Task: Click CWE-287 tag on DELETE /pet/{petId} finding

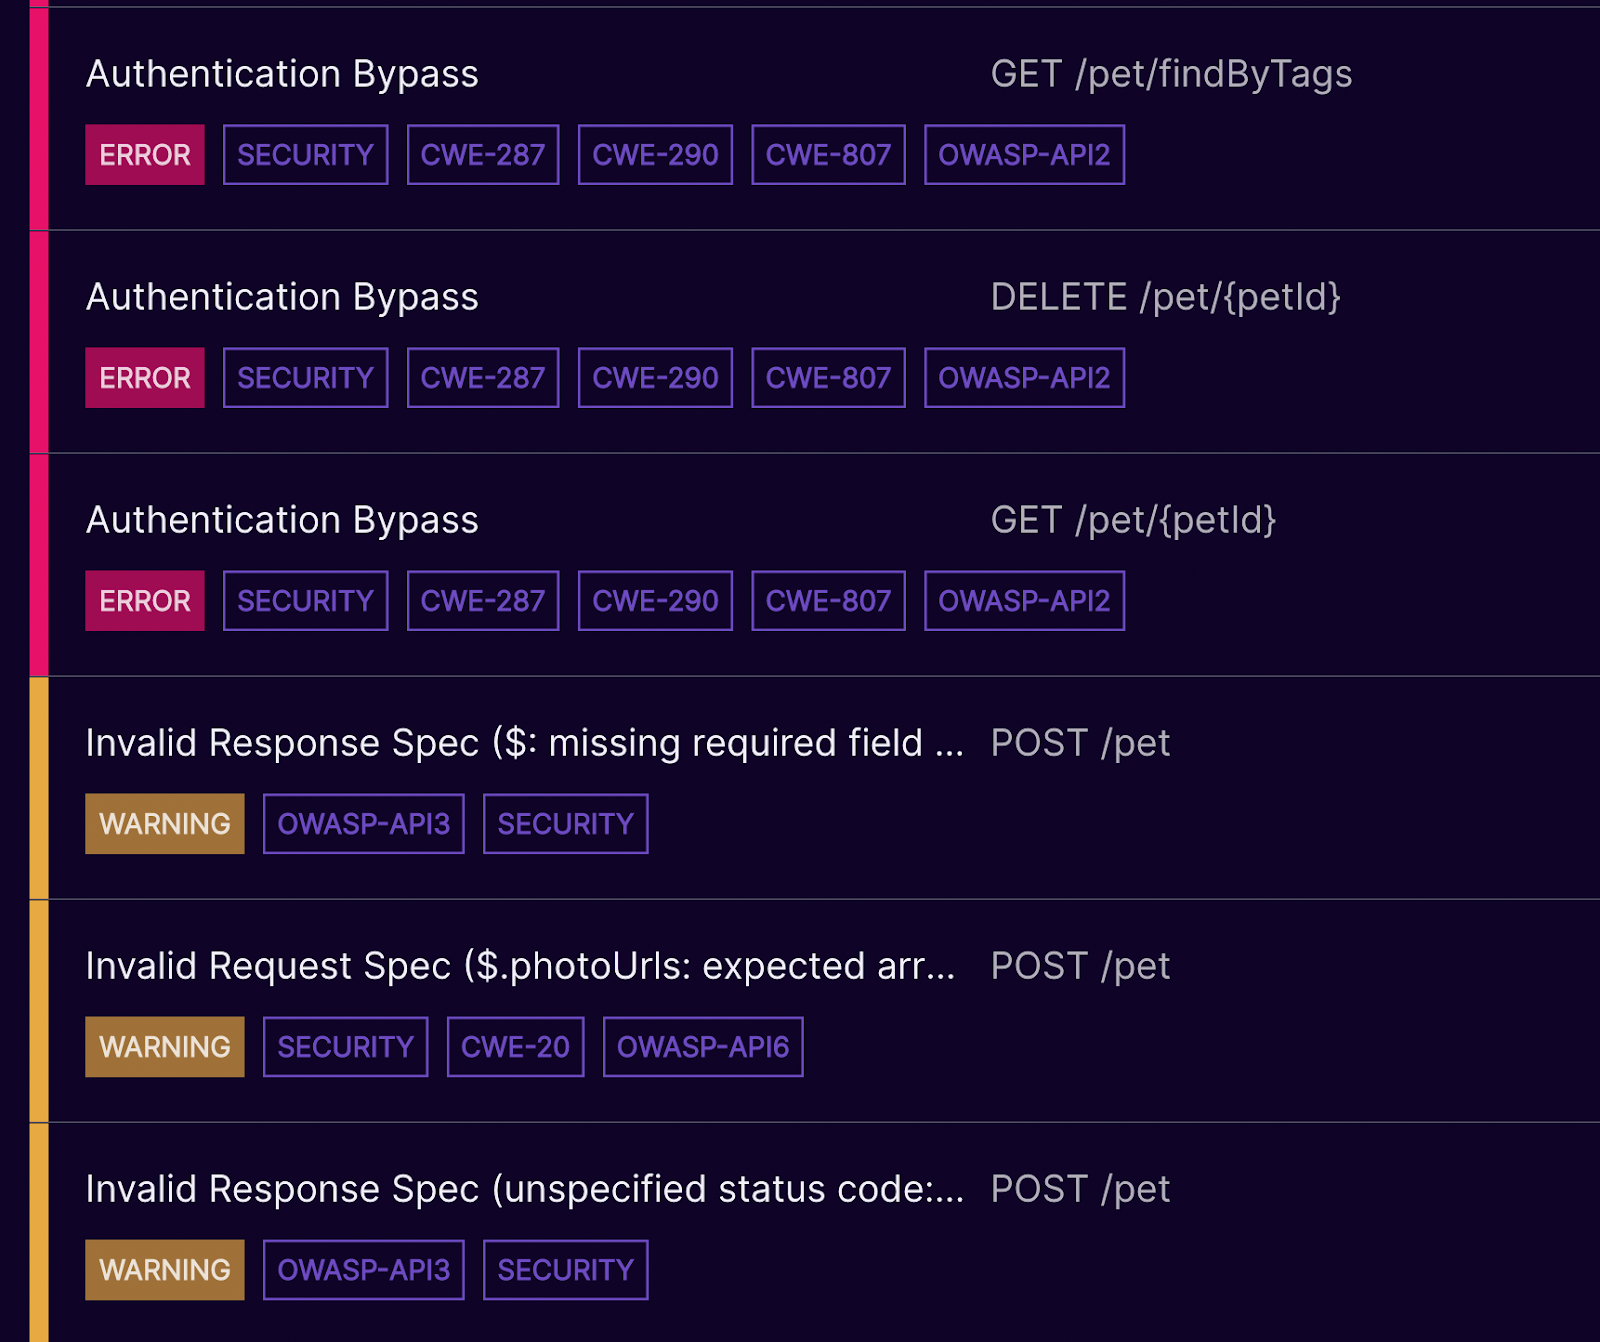Action: tap(483, 378)
